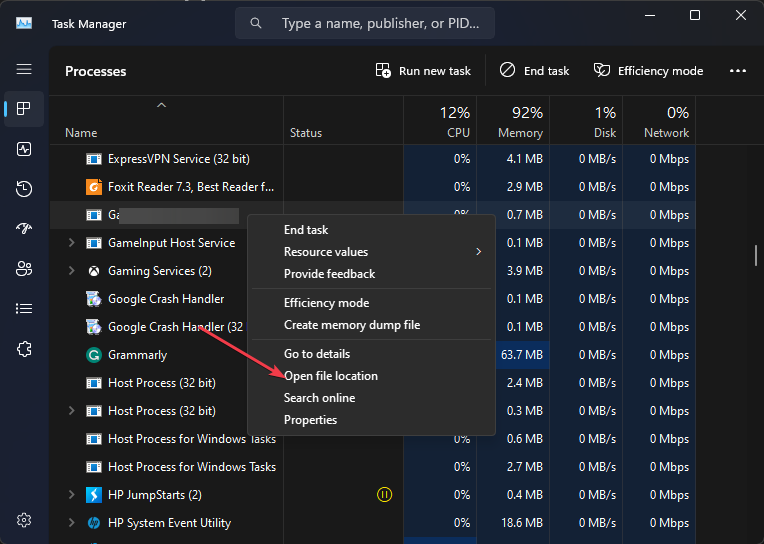Screen dimensions: 764x544
Task: Open Task Manager settings gear
Action: point(24,520)
